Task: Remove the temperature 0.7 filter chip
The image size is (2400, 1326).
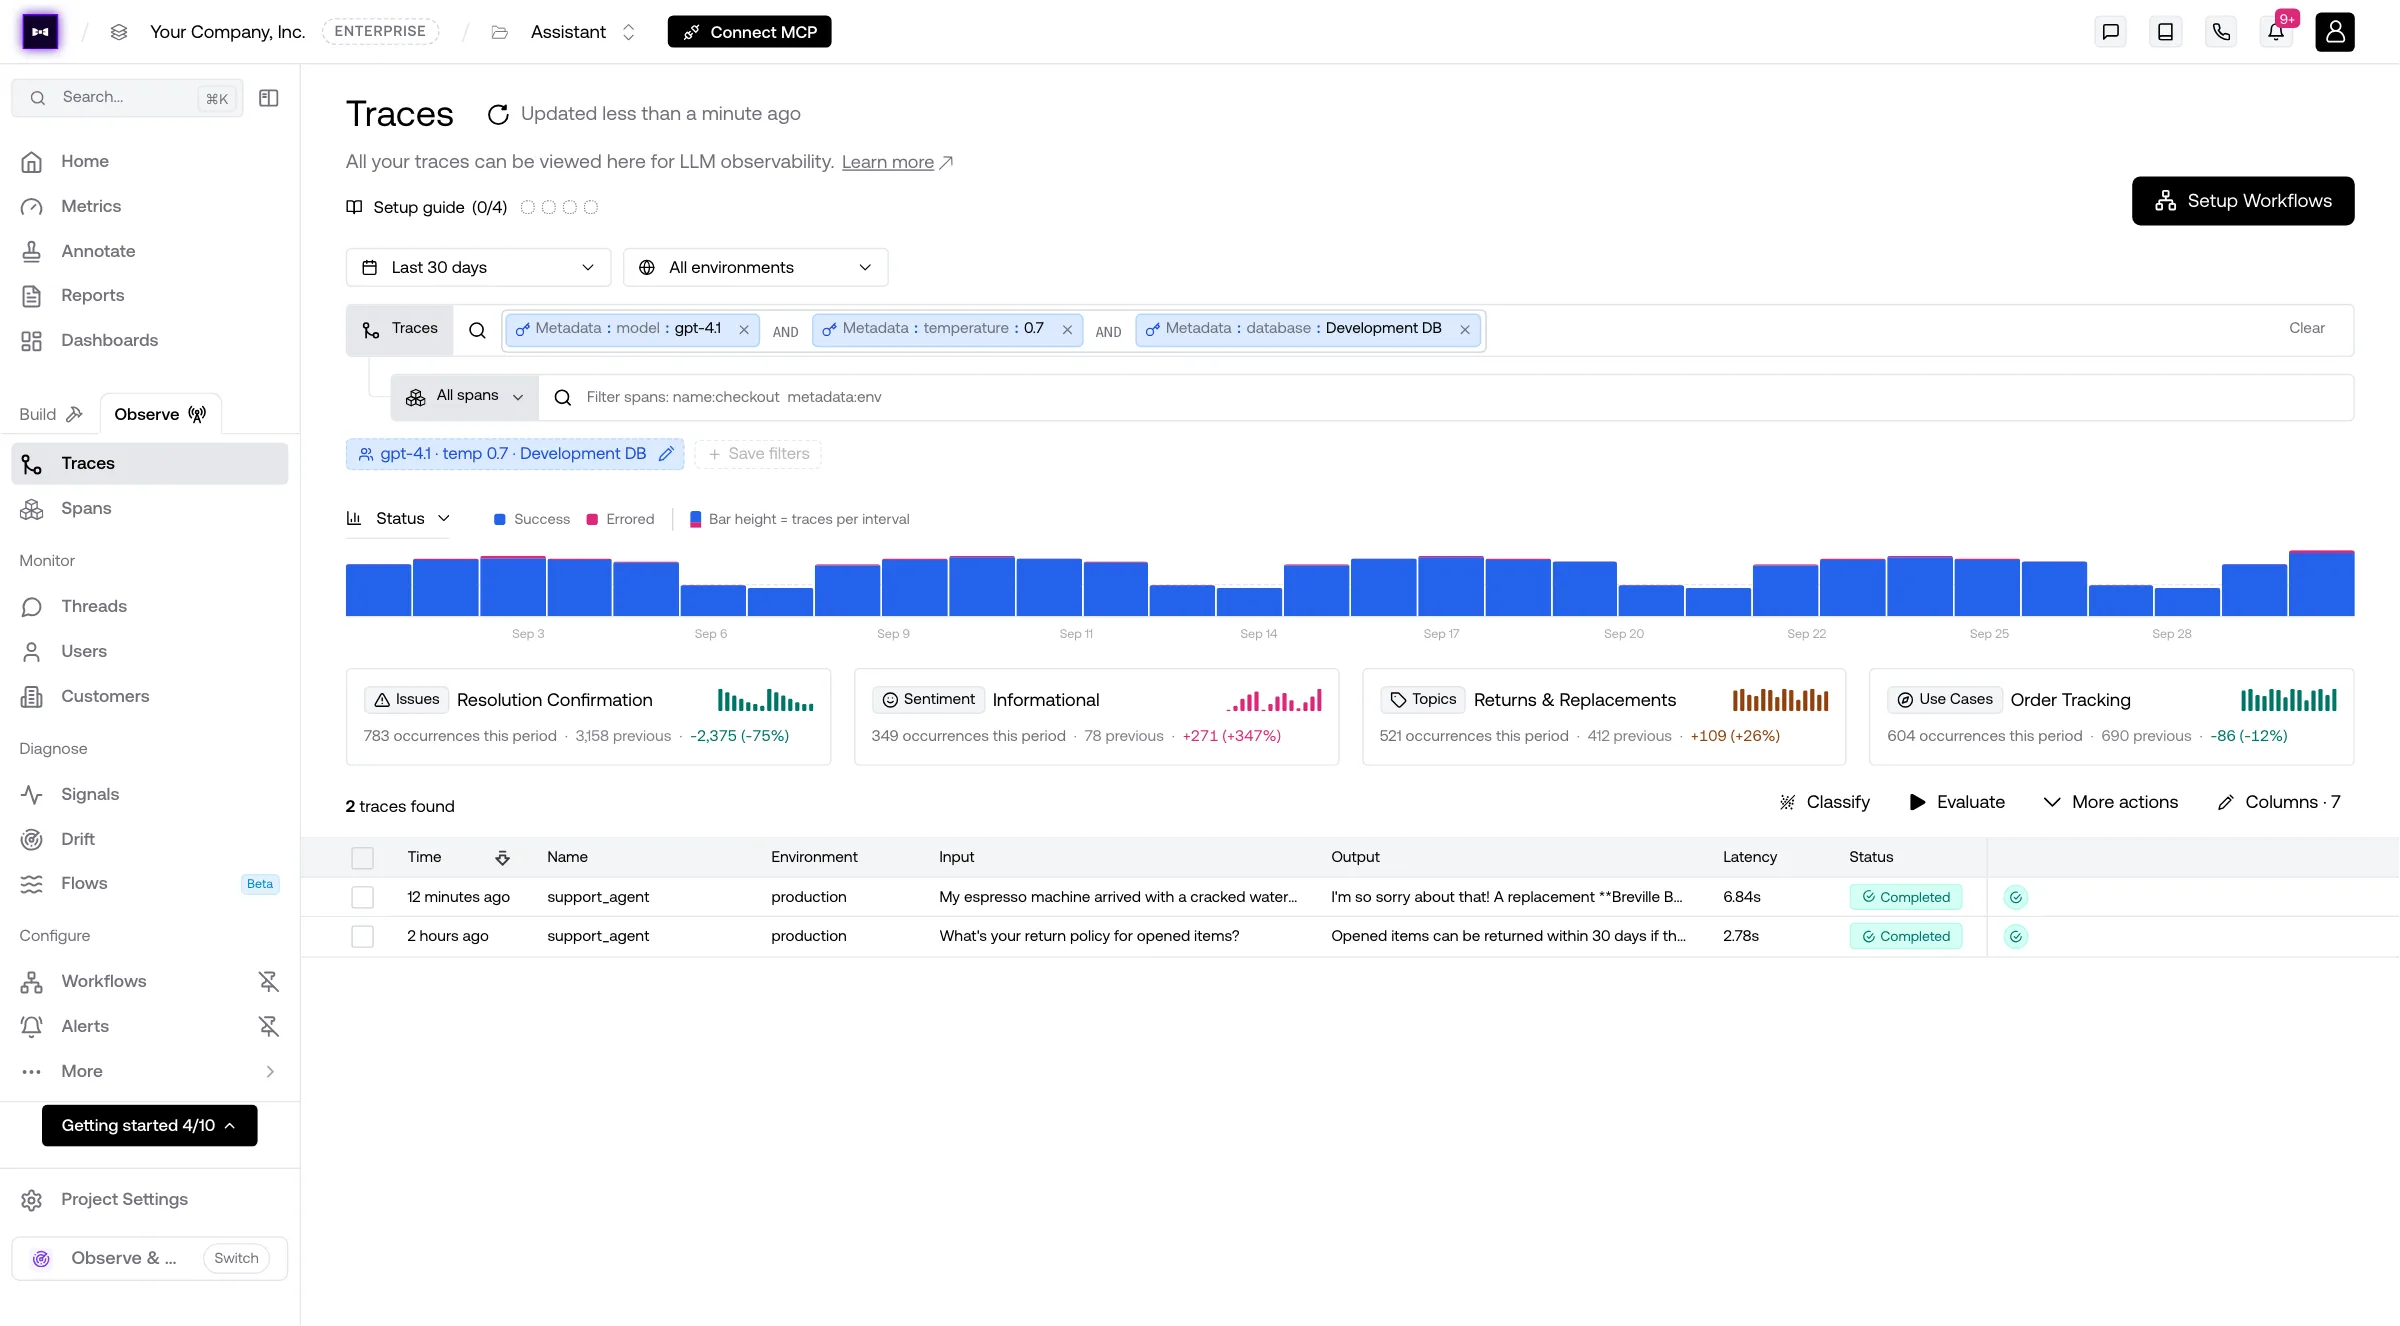Action: coord(1067,330)
